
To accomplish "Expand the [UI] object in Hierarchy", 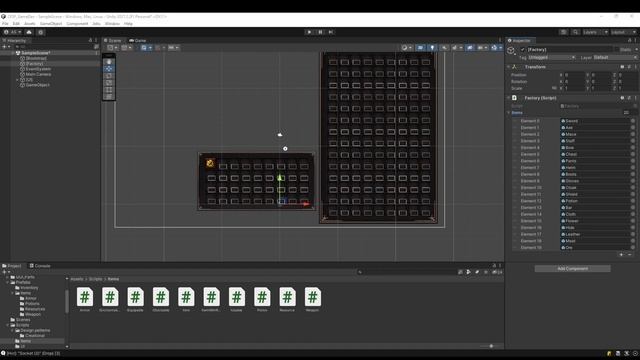I will [x=18, y=80].
